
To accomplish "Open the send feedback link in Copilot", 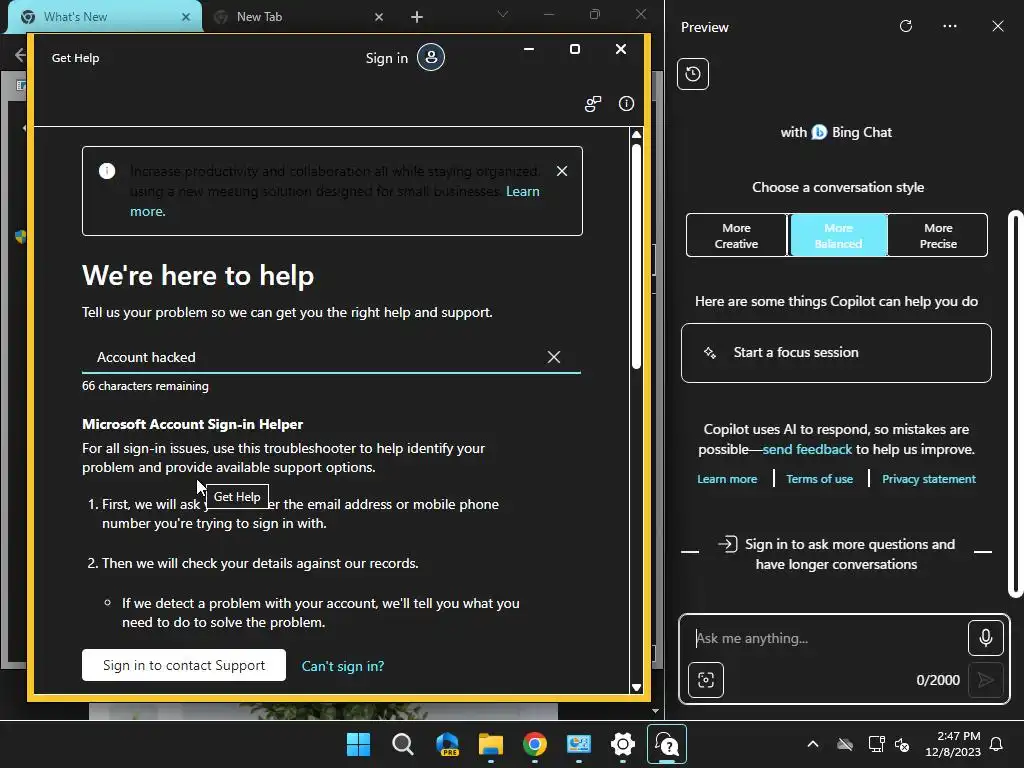I will tap(807, 449).
